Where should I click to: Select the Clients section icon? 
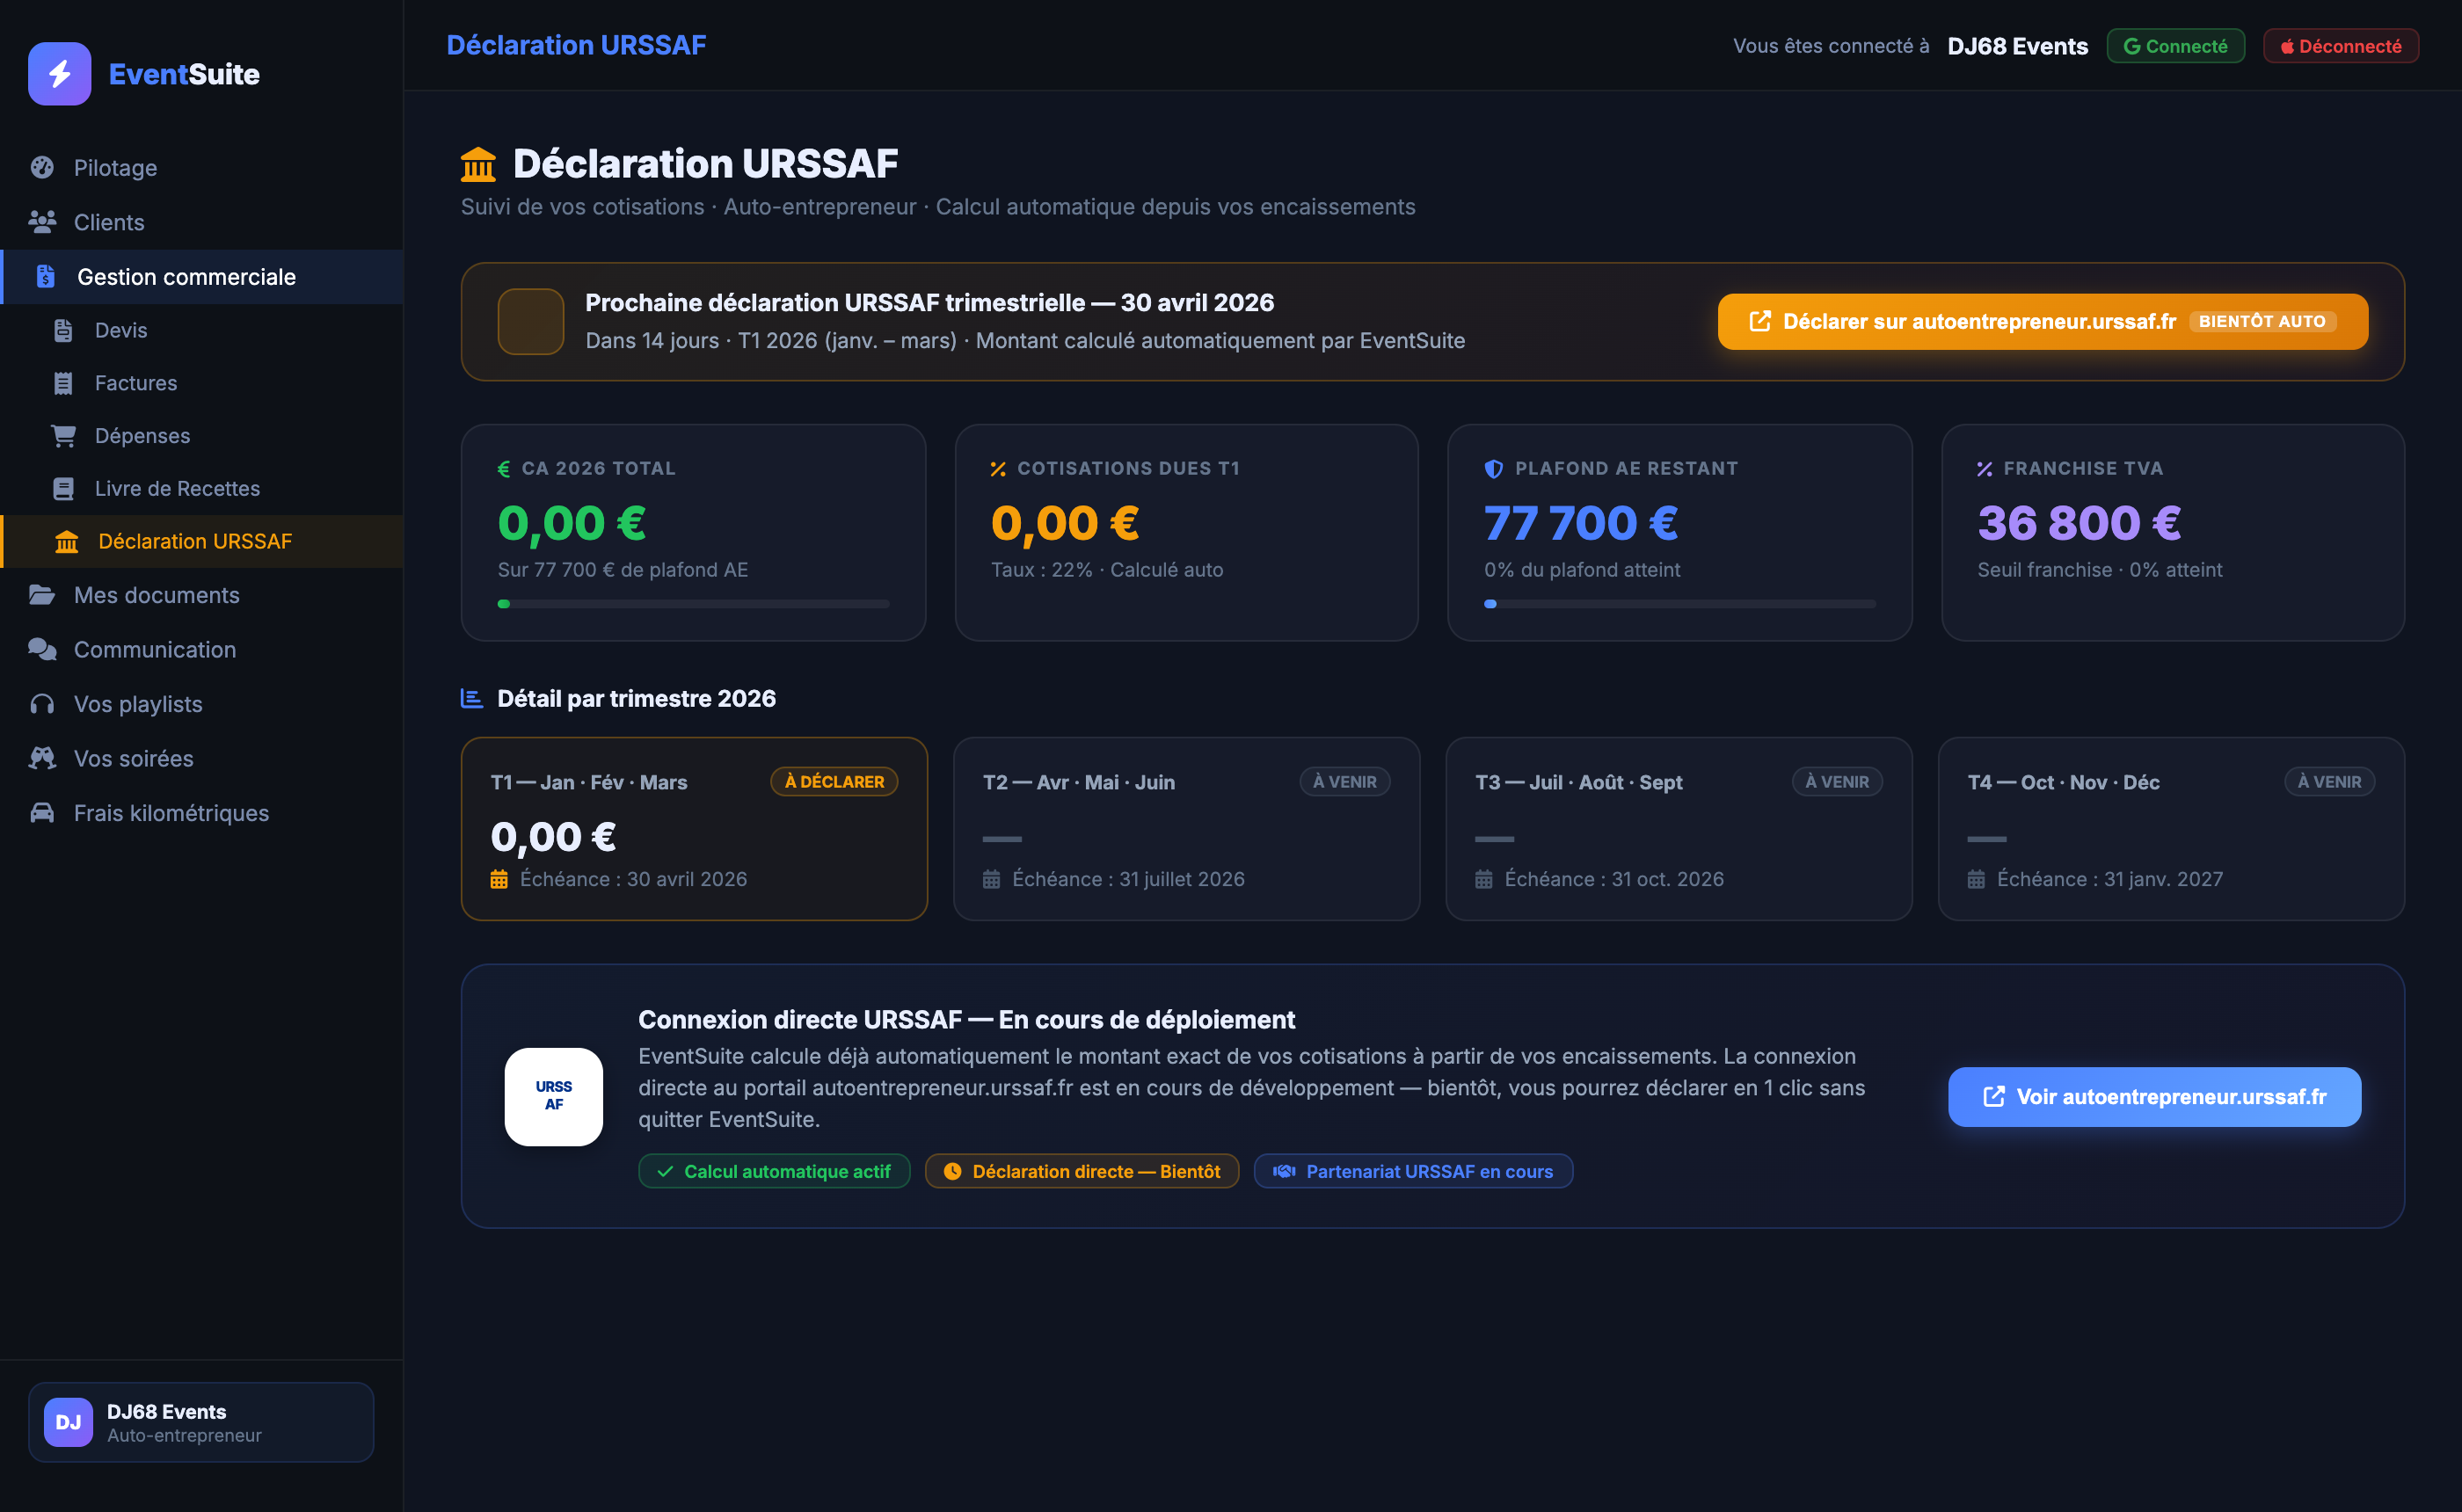(43, 222)
